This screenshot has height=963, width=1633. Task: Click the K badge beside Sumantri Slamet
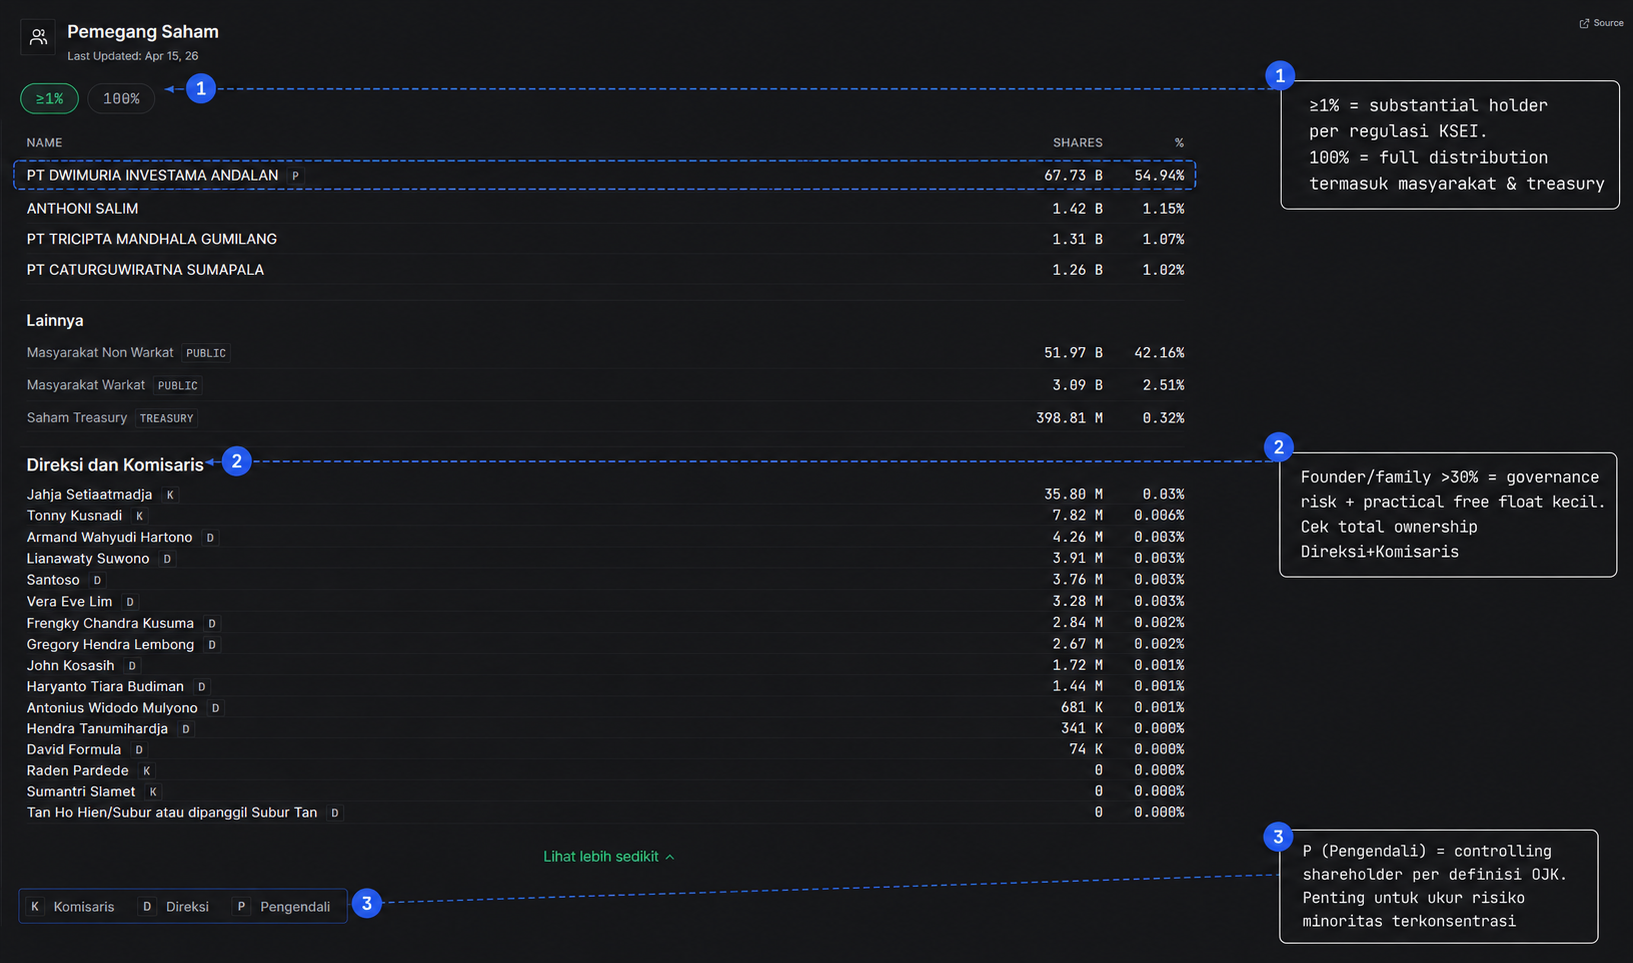pyautogui.click(x=153, y=792)
